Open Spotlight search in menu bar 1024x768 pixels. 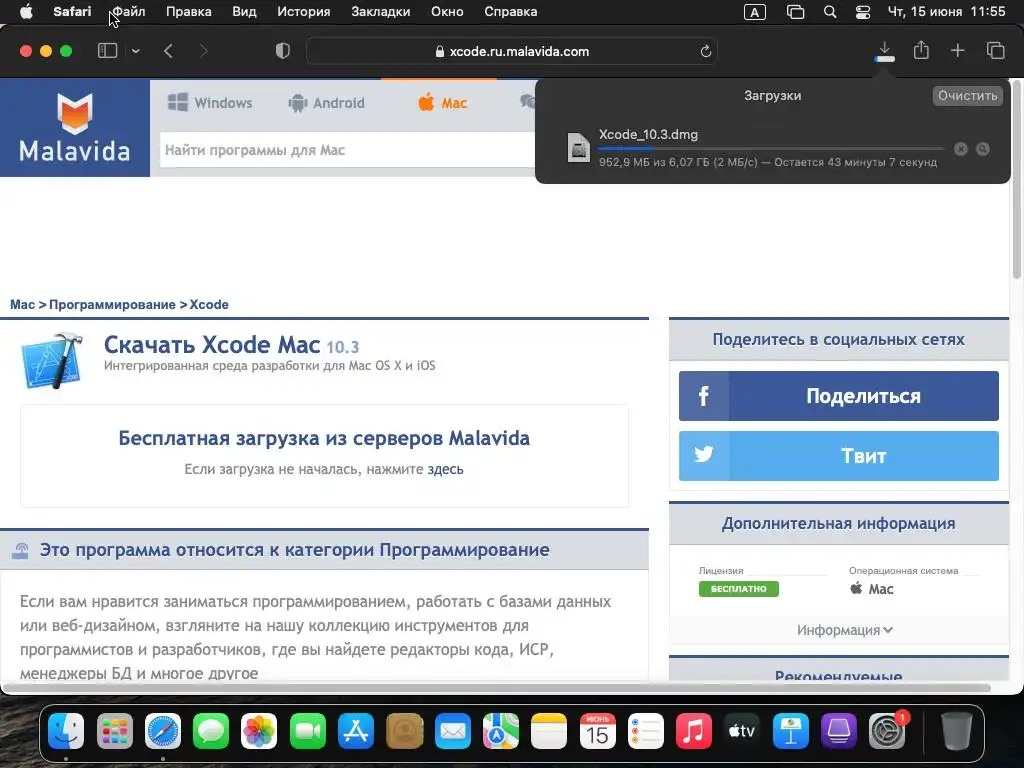(x=830, y=12)
